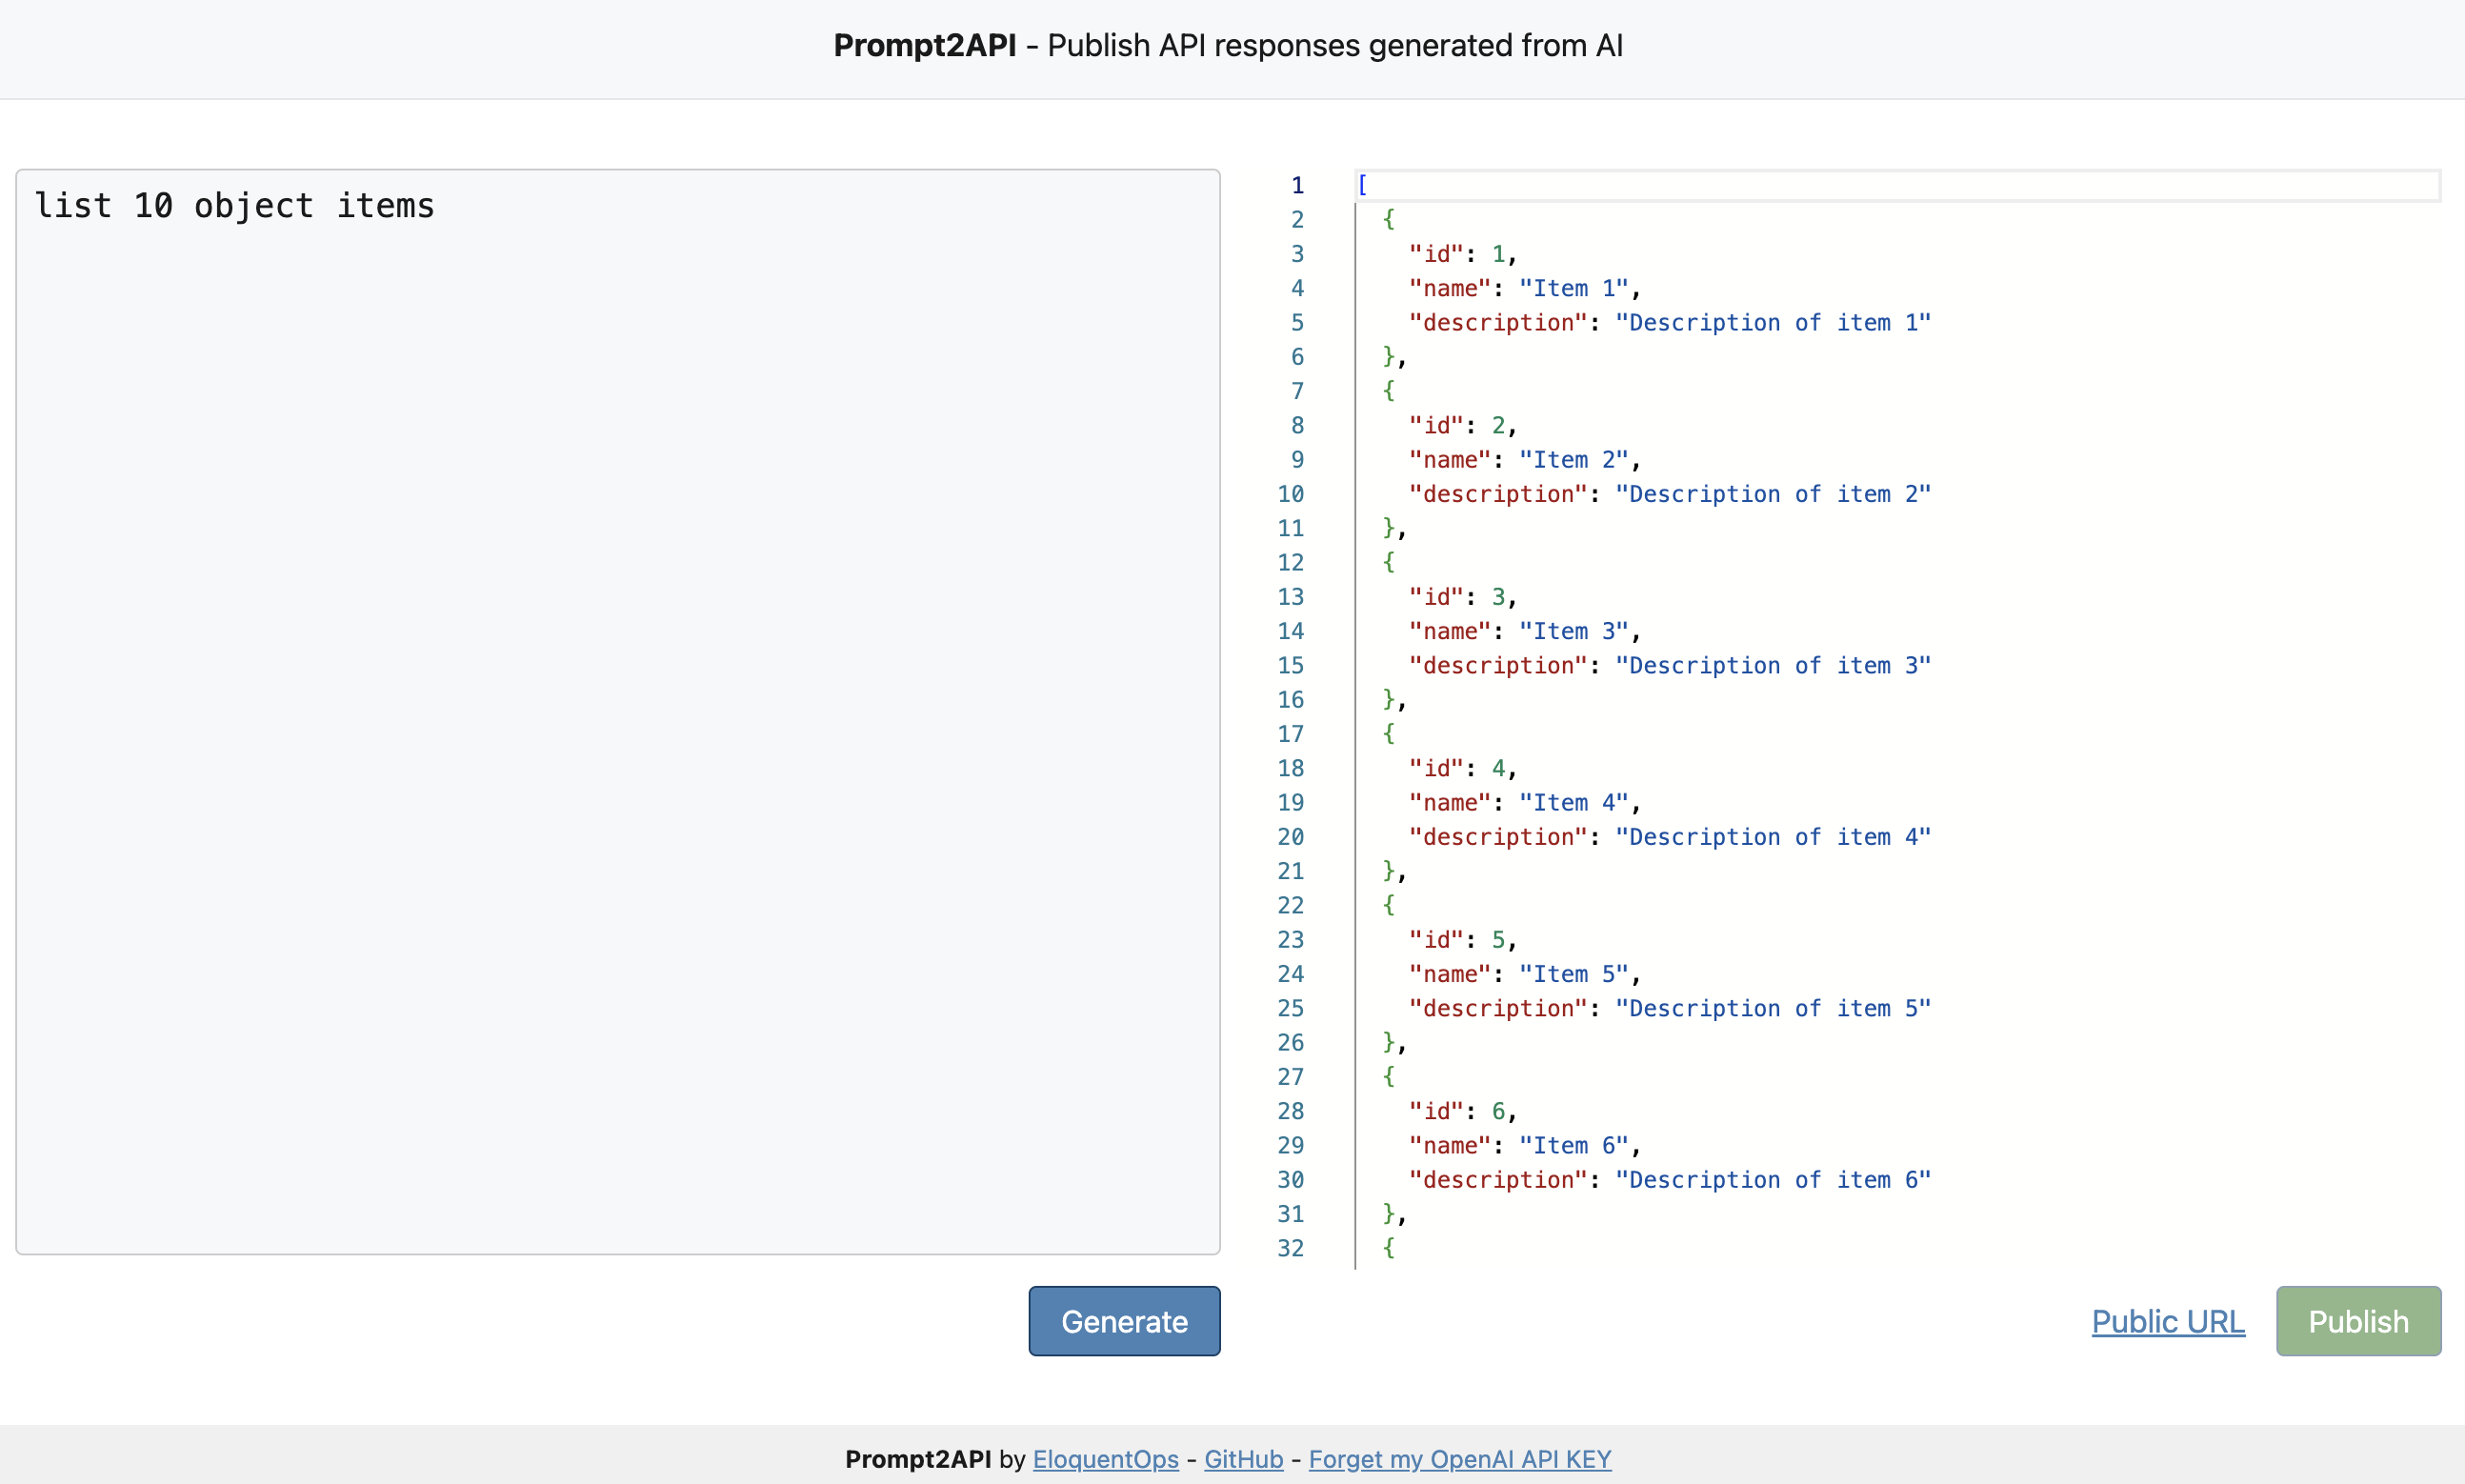
Task: Open the GitHub footer link
Action: tap(1243, 1459)
